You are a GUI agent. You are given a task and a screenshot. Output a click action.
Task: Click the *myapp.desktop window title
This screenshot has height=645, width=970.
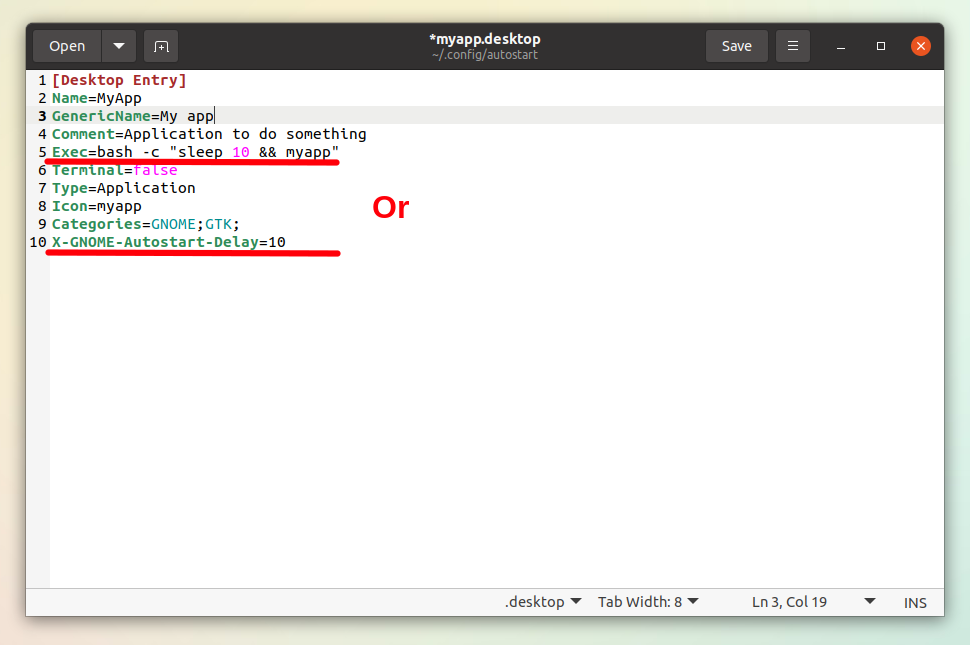coord(485,38)
